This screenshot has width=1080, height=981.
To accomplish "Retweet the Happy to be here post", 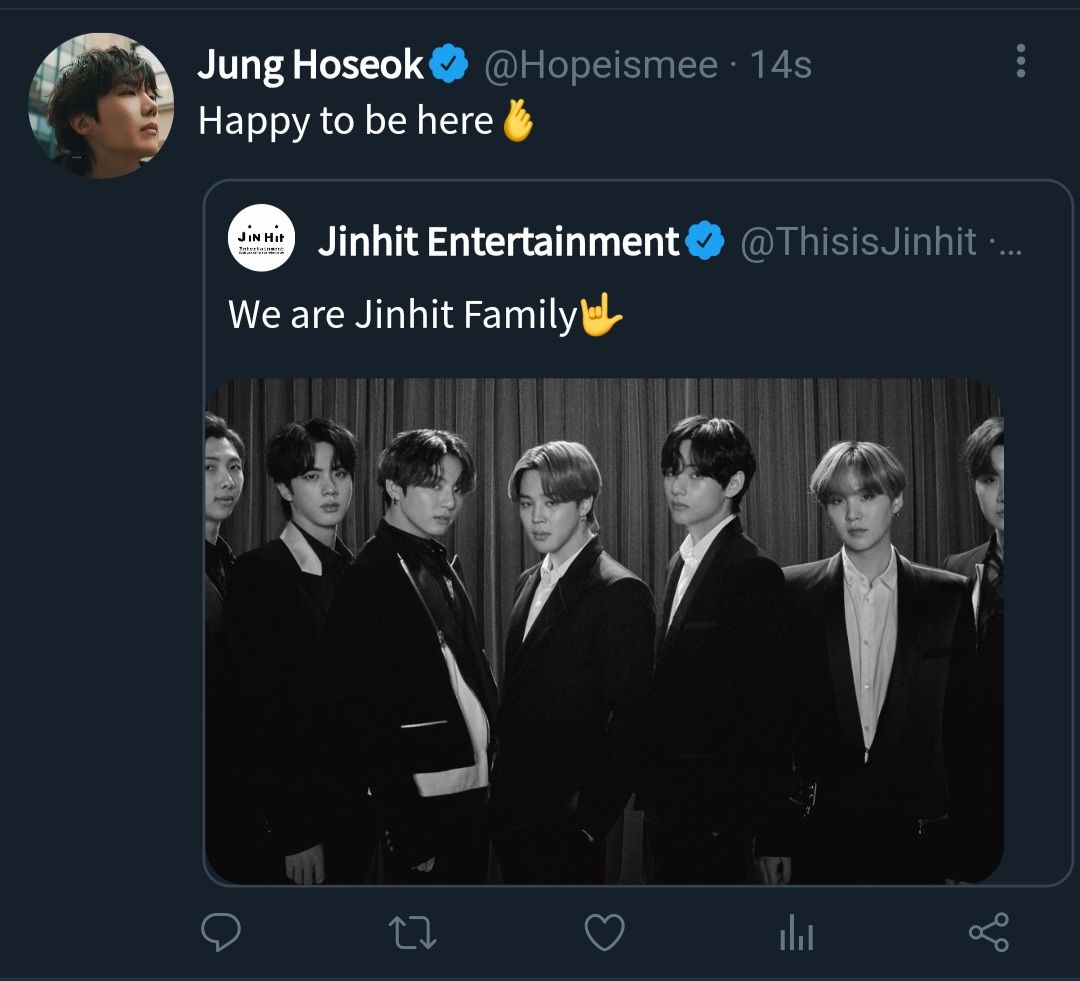I will [412, 933].
